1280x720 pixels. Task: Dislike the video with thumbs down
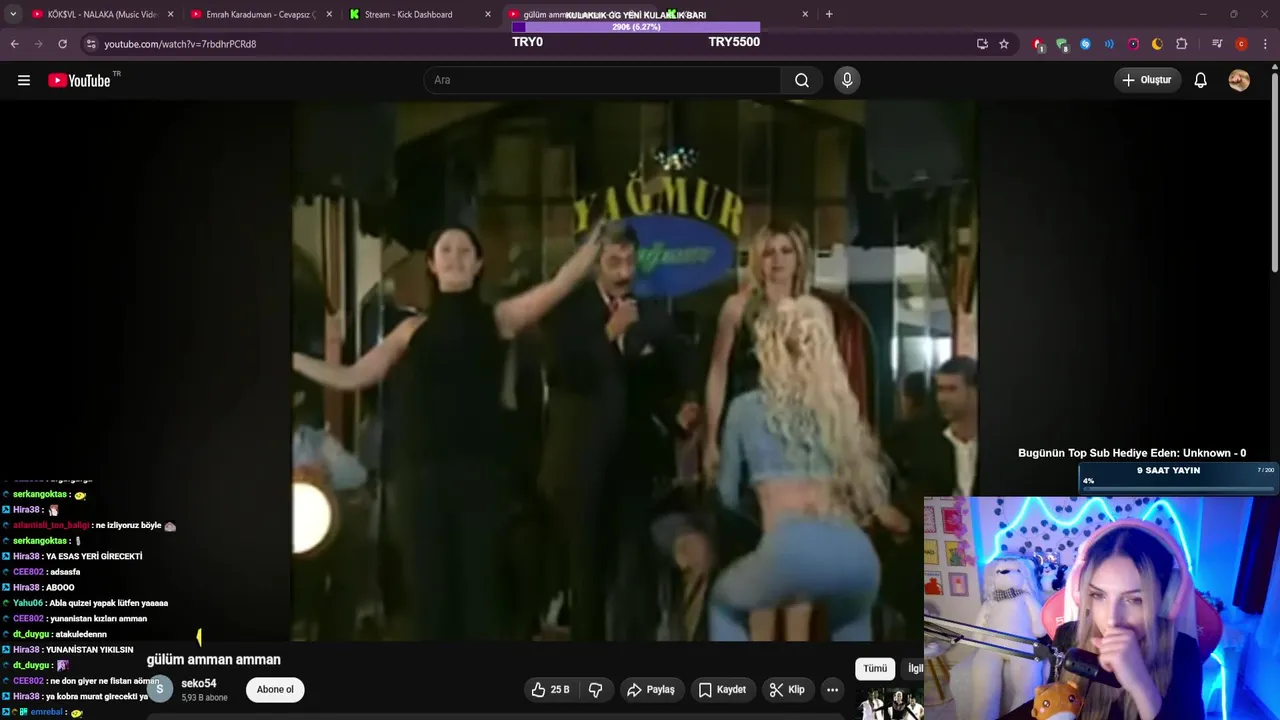[x=596, y=689]
